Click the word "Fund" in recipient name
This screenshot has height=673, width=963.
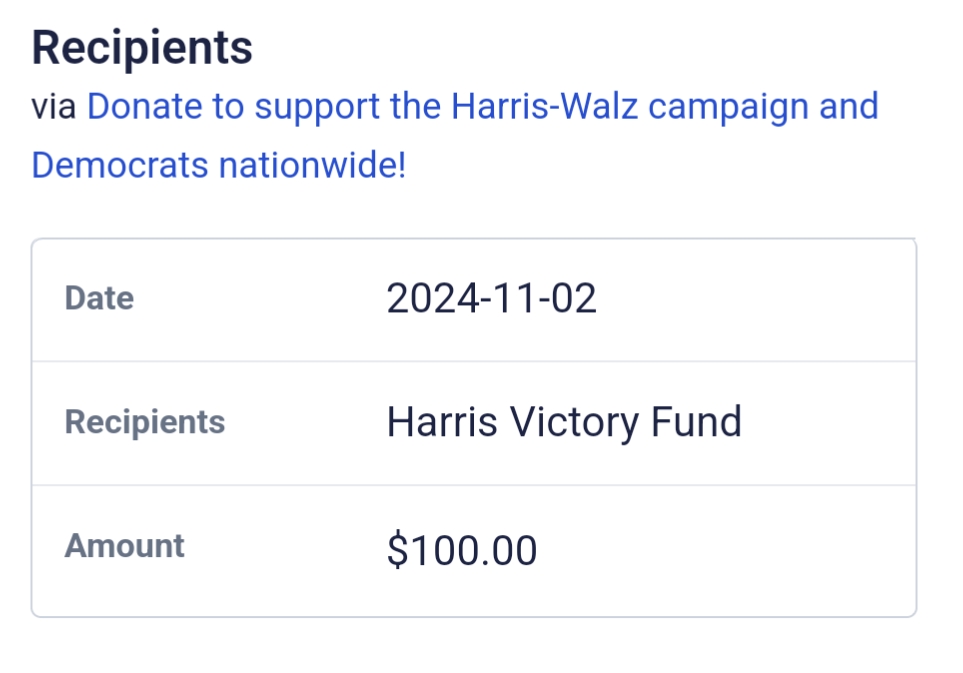[696, 422]
